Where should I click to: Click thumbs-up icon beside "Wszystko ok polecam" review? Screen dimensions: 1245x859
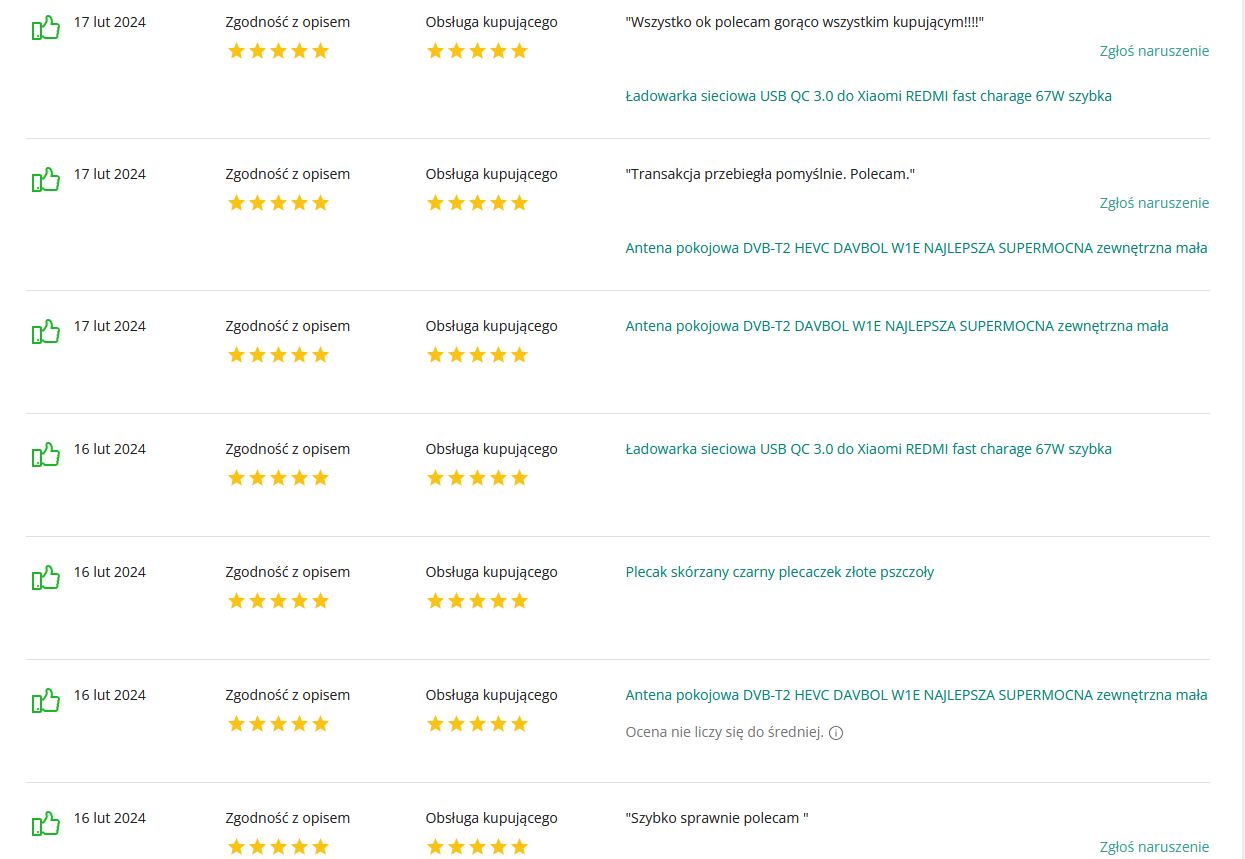pyautogui.click(x=46, y=27)
